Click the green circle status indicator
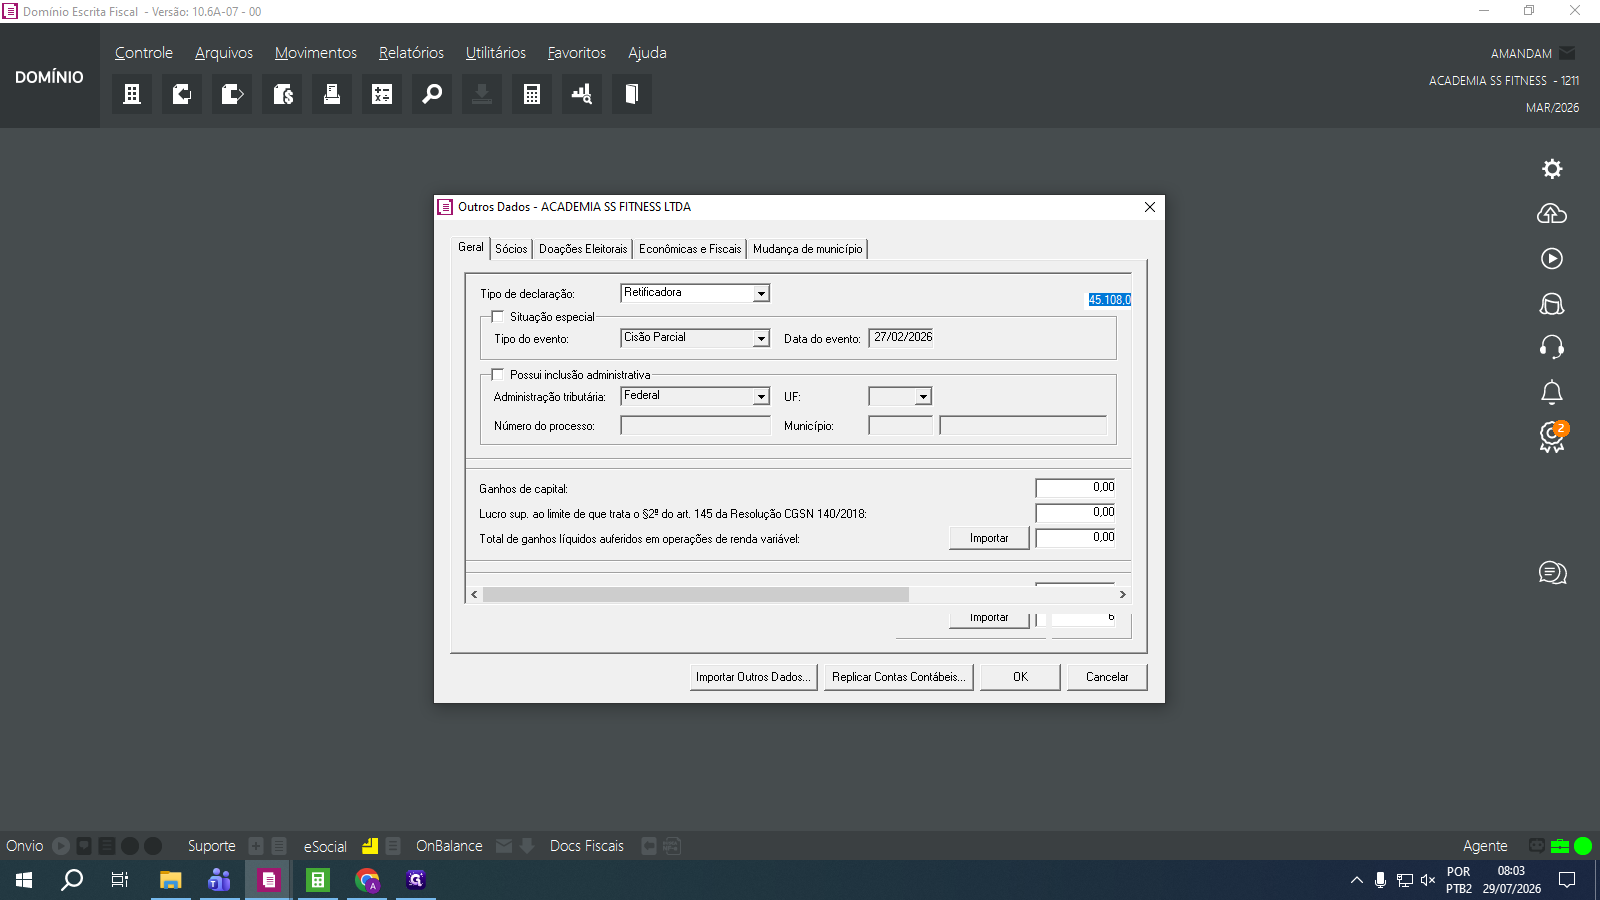 (x=1583, y=846)
